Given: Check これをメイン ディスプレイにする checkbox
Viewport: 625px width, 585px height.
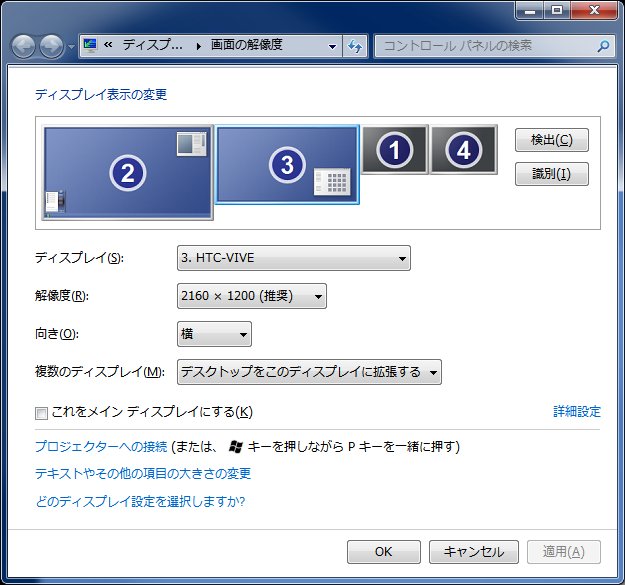Looking at the screenshot, I should pyautogui.click(x=41, y=413).
